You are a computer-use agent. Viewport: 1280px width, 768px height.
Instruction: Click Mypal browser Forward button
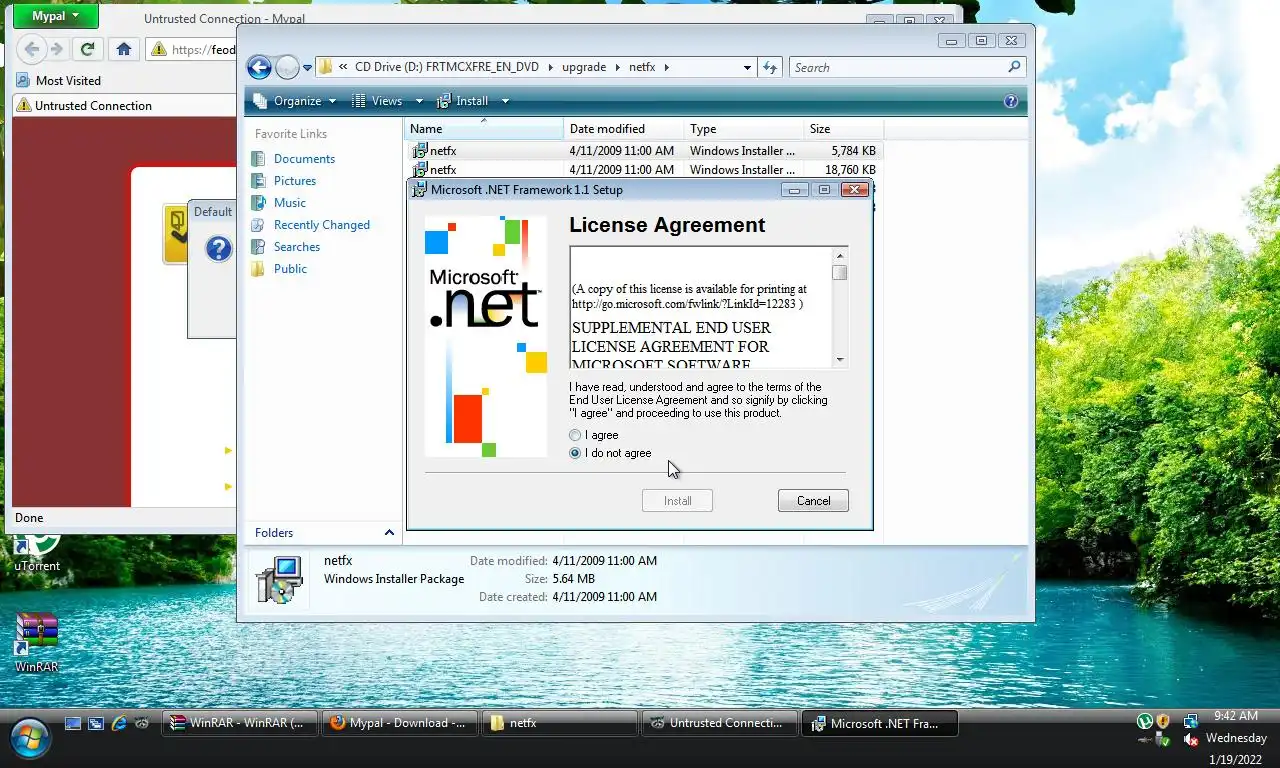tap(57, 48)
